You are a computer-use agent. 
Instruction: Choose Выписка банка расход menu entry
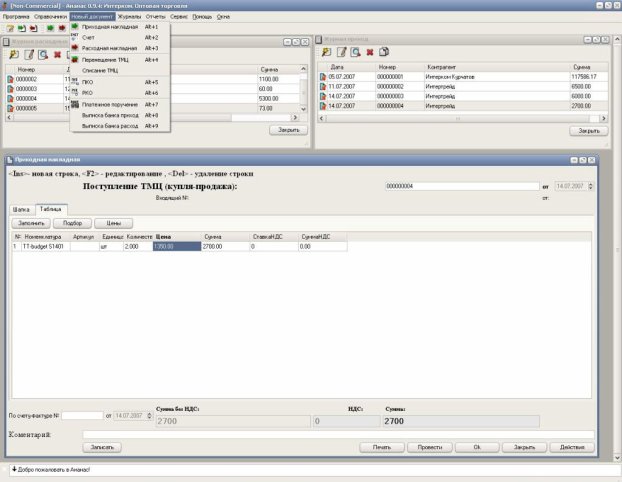(x=120, y=126)
